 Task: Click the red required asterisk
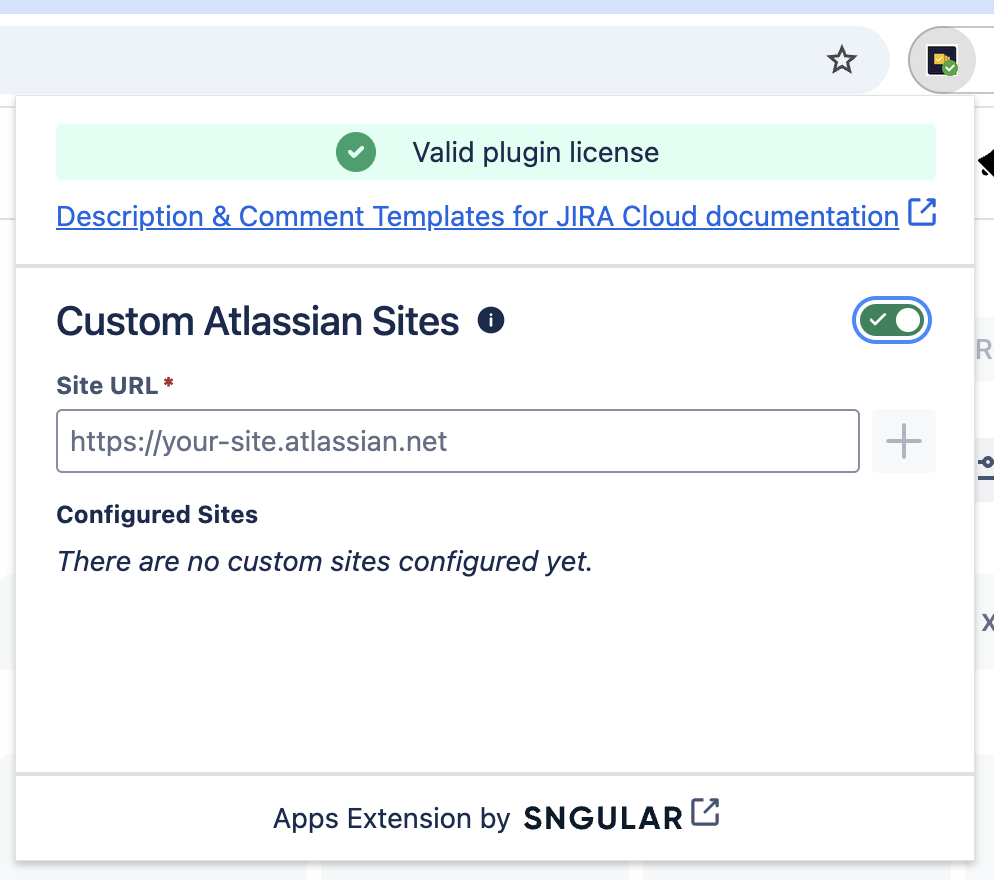168,384
